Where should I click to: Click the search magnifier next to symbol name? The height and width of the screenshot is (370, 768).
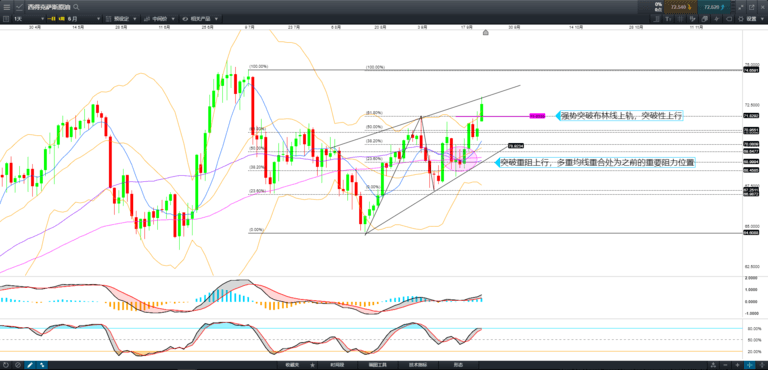click(76, 7)
